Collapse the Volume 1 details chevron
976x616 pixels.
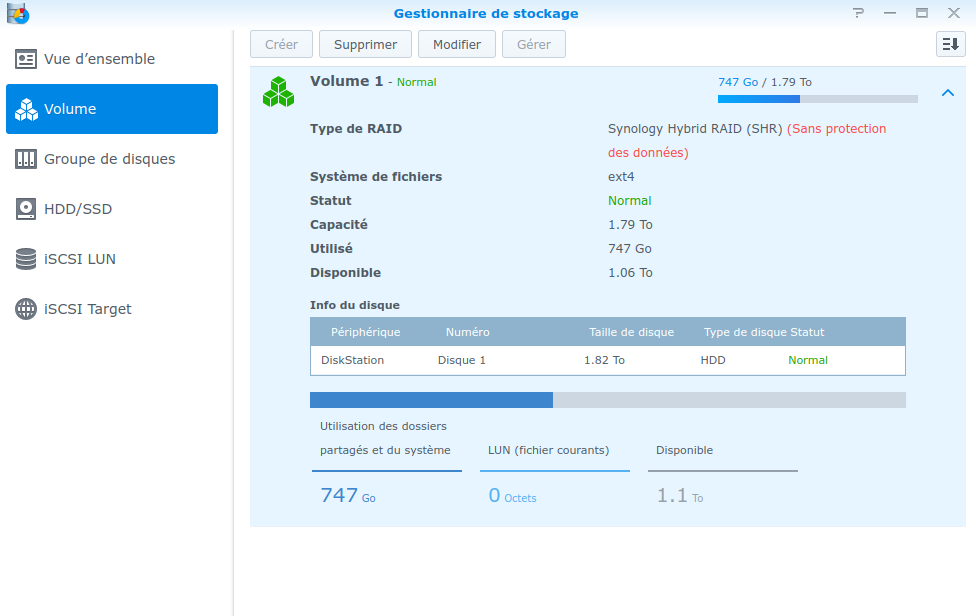coord(948,93)
